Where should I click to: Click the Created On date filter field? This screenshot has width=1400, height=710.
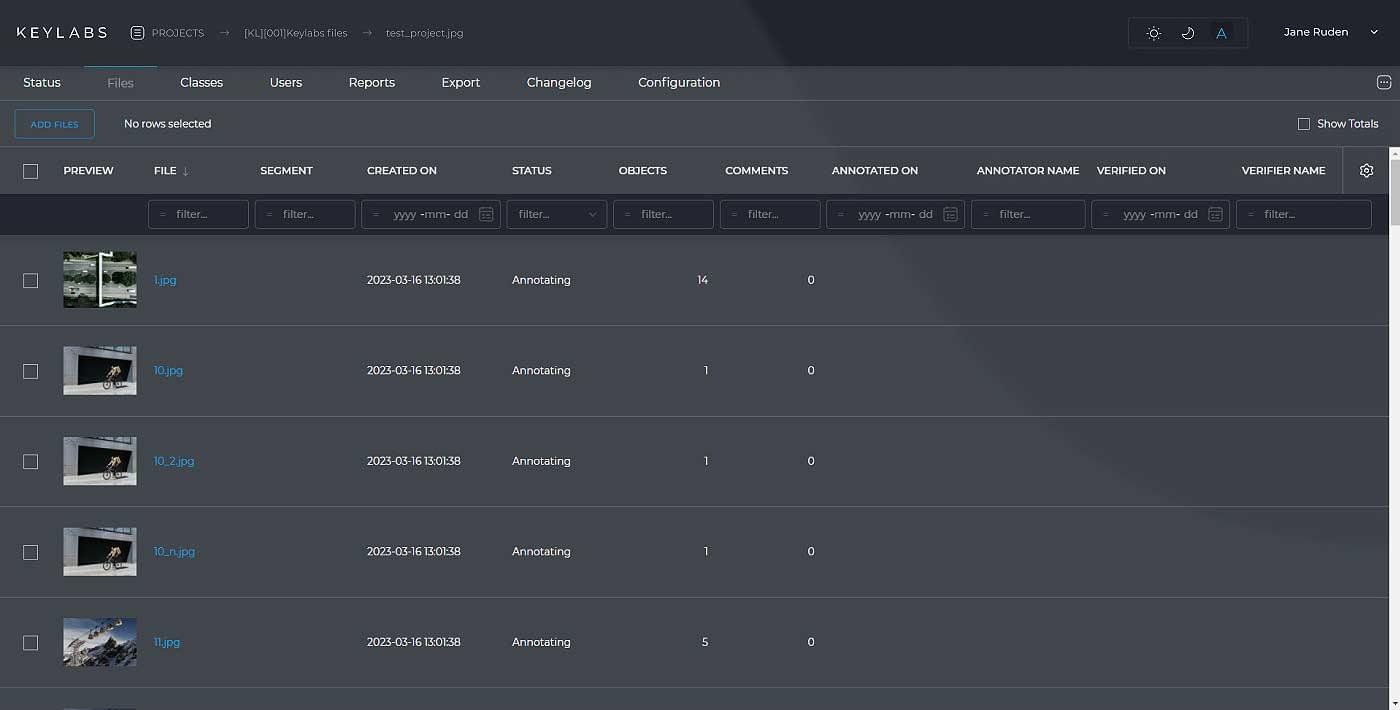[x=430, y=214]
